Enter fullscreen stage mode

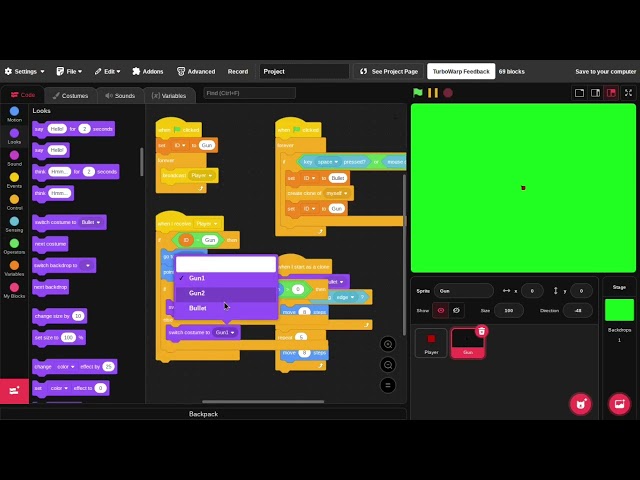tap(629, 93)
